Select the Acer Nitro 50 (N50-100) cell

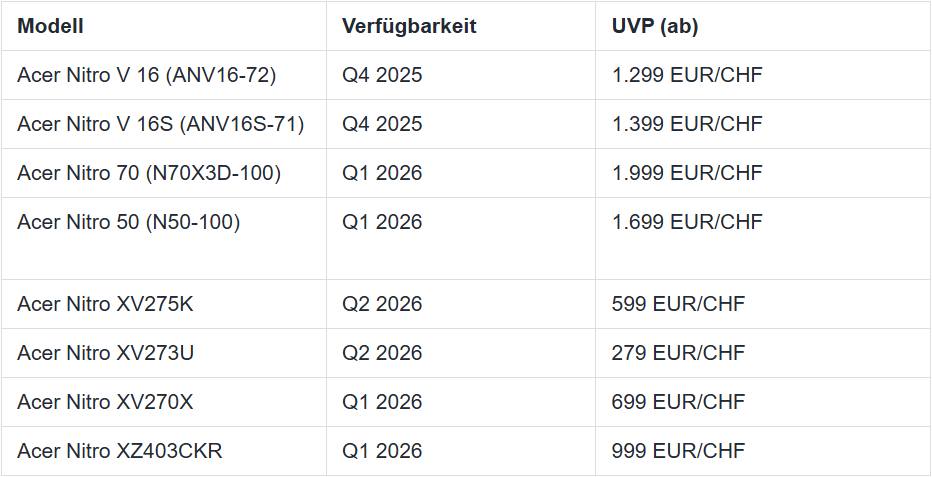(163, 238)
